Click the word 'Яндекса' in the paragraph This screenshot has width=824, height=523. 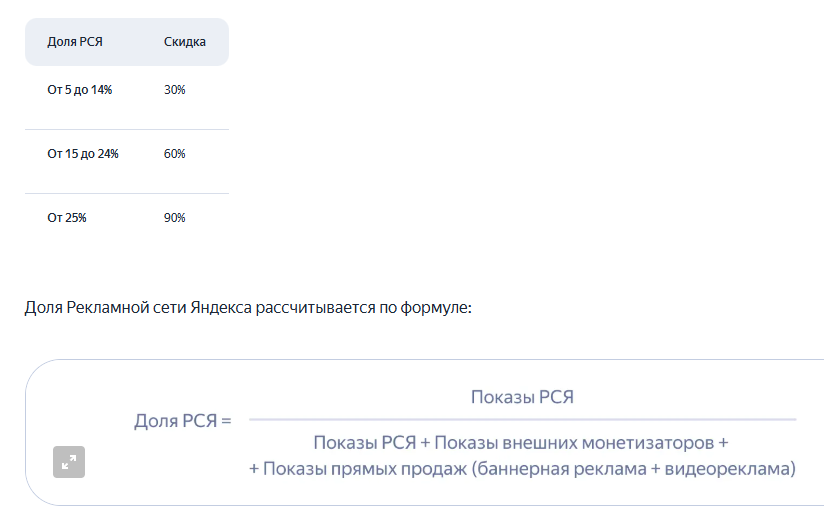click(x=221, y=307)
